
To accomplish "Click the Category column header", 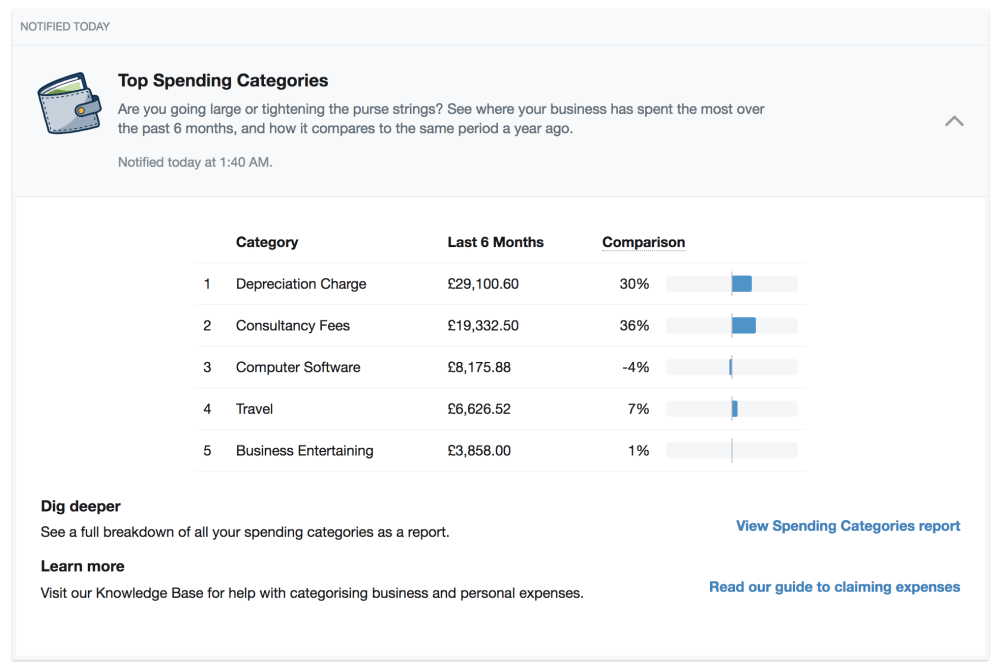I will click(267, 242).
